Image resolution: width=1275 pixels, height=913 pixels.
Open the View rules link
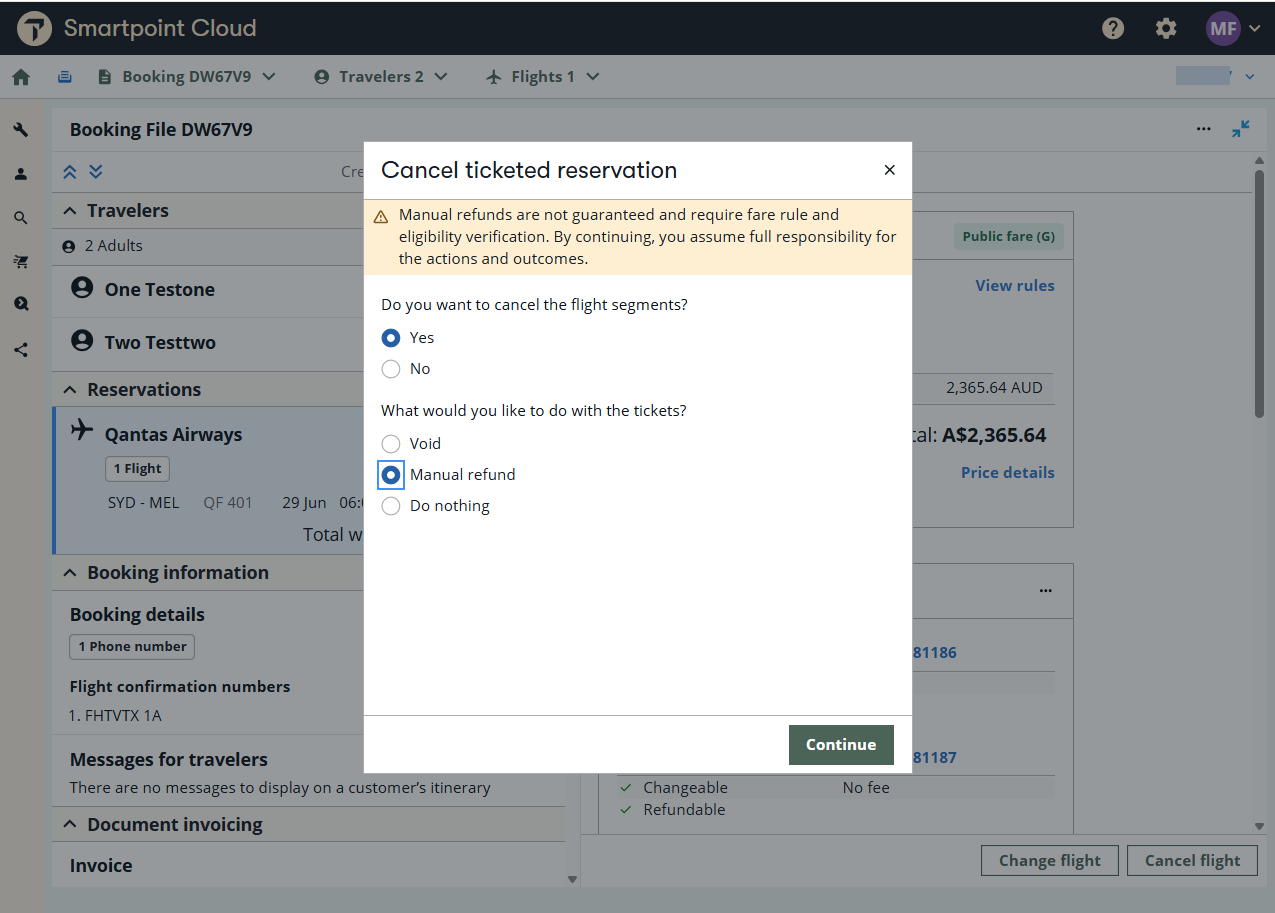[x=1014, y=286]
